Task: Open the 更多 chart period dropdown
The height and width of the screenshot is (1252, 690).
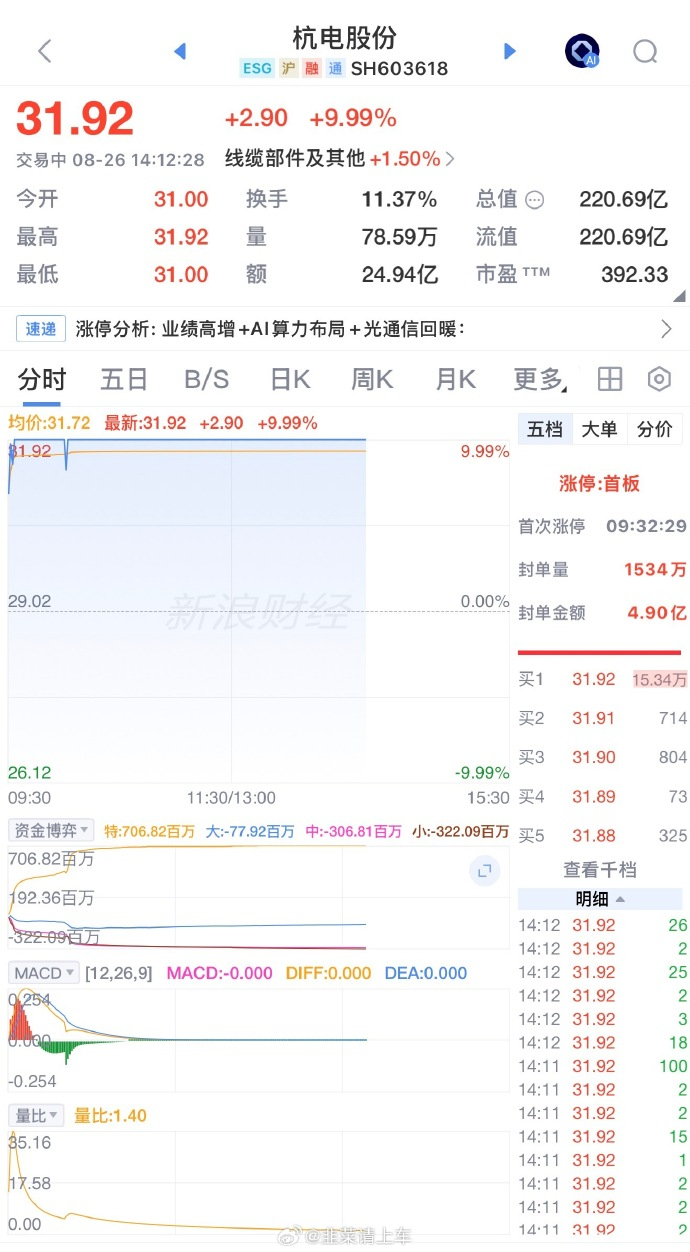Action: coord(541,379)
